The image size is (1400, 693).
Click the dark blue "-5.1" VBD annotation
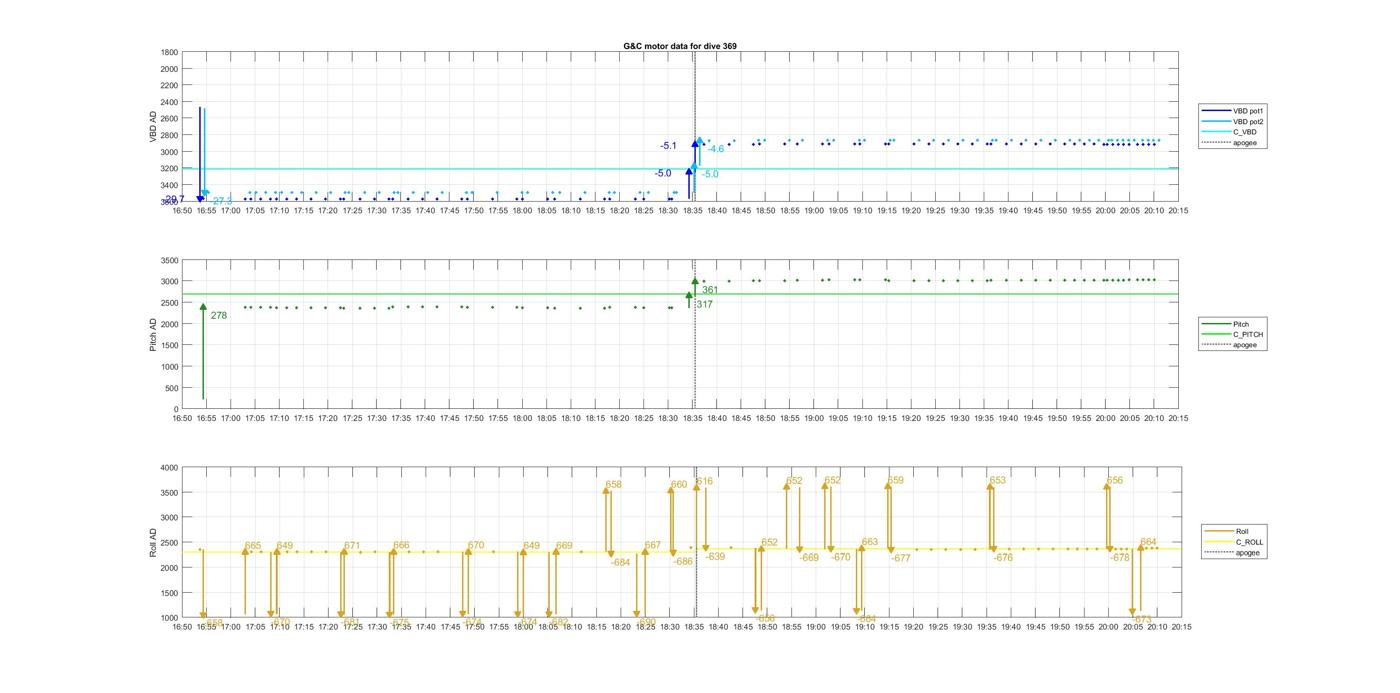tap(668, 146)
